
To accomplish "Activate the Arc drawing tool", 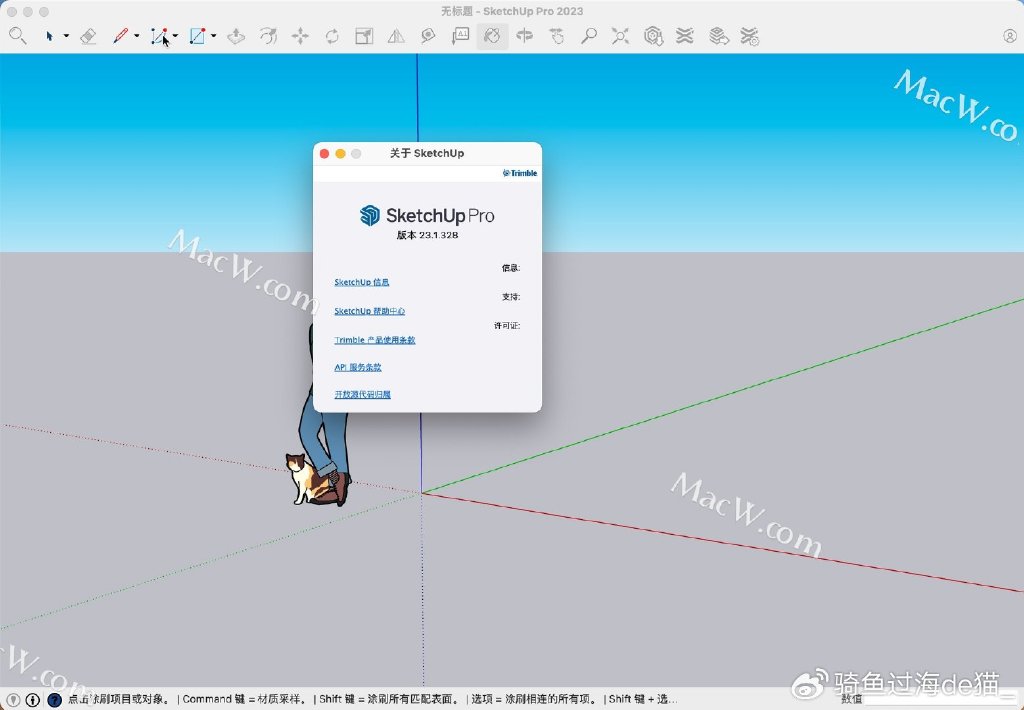I will click(159, 36).
